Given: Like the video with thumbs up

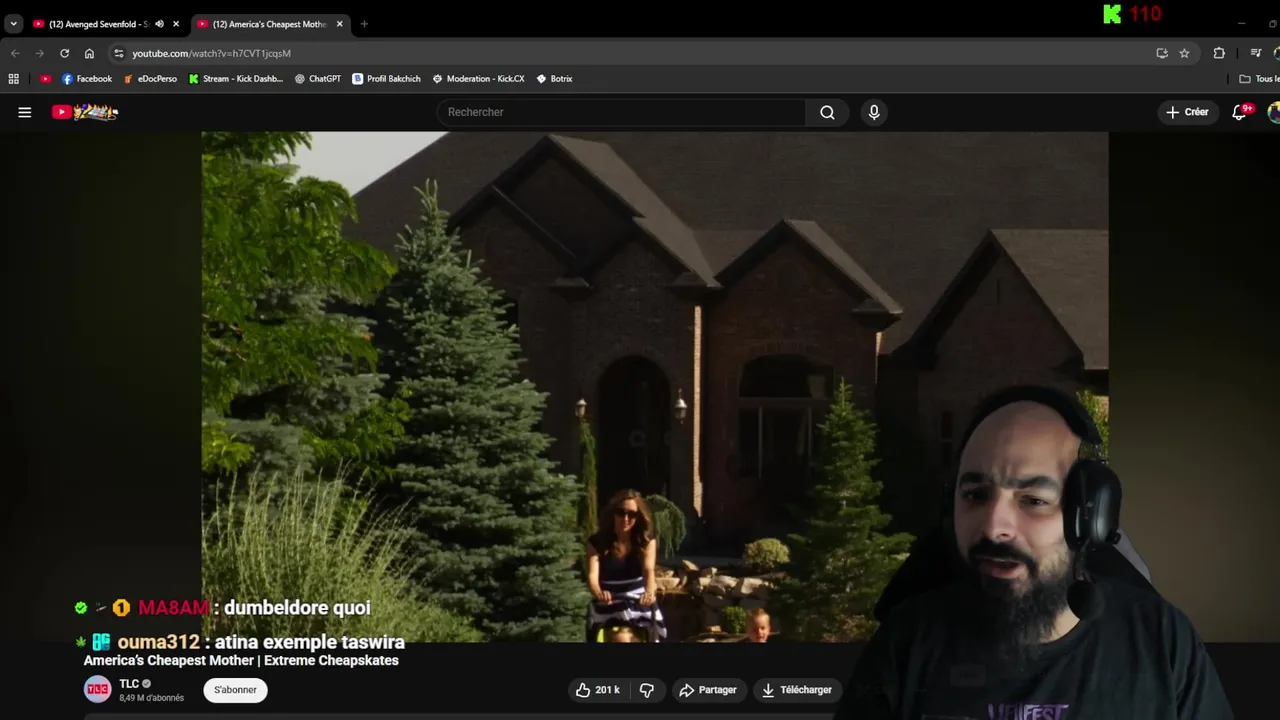Looking at the screenshot, I should pos(597,690).
